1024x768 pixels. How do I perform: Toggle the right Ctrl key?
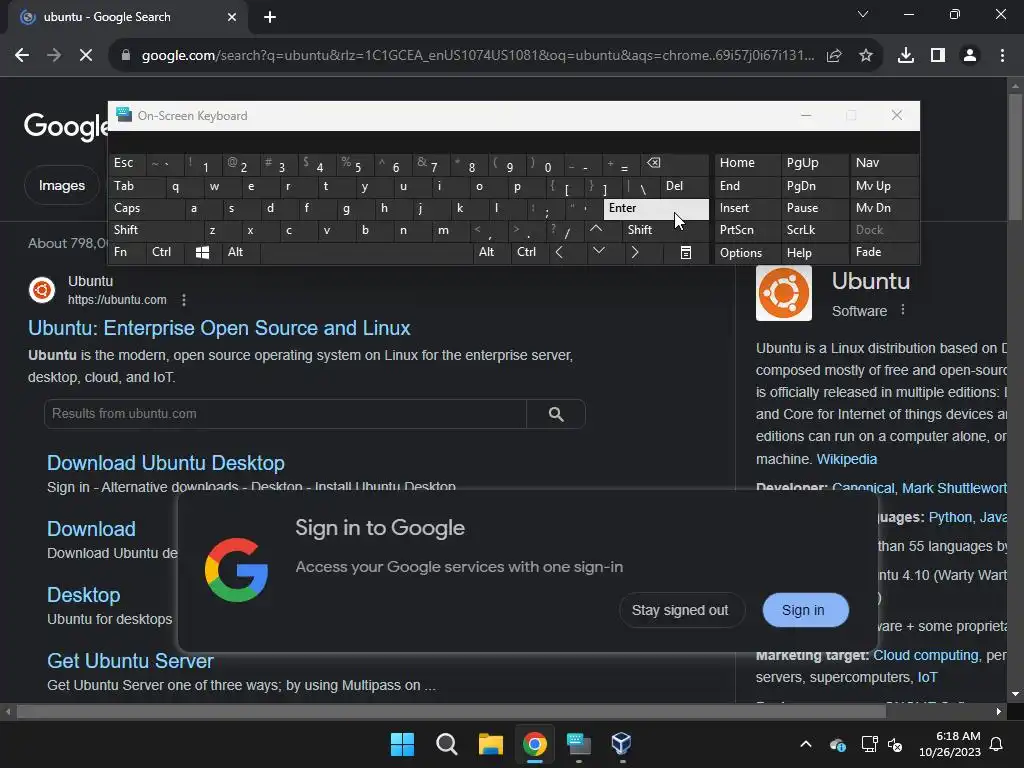click(529, 252)
